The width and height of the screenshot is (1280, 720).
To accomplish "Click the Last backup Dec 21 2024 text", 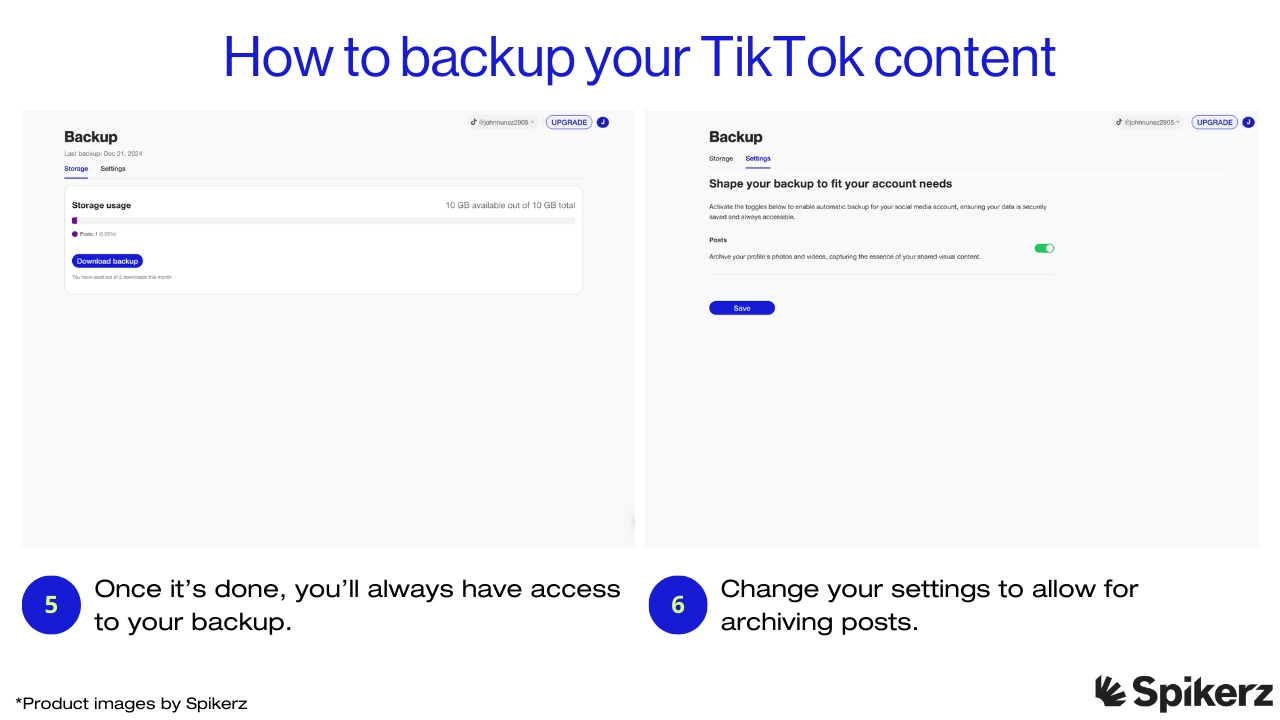I will coord(104,153).
